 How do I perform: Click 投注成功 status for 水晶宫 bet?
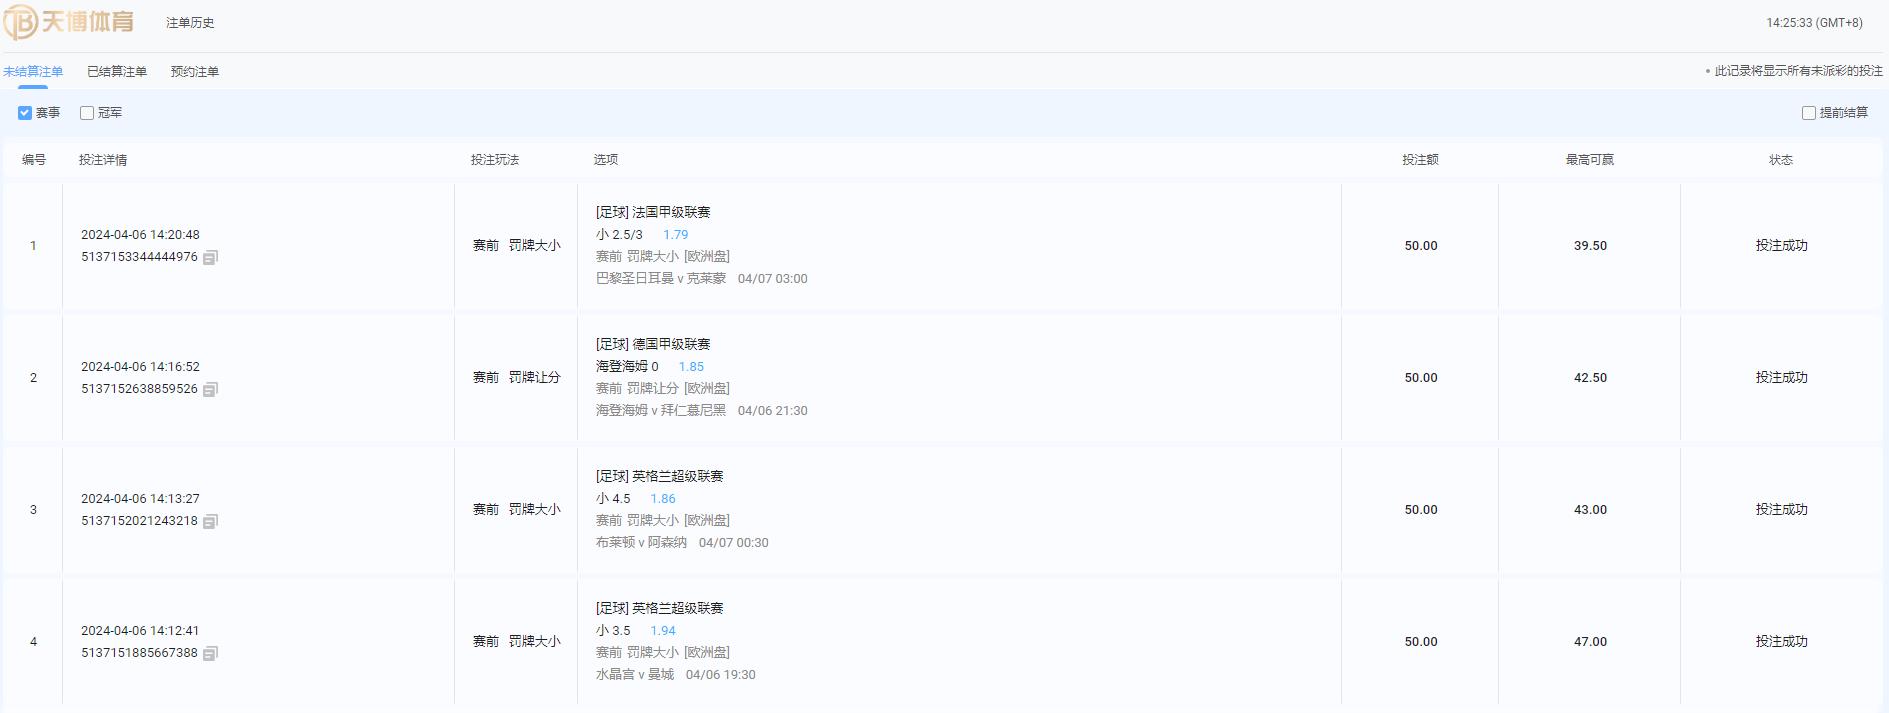(x=1781, y=642)
